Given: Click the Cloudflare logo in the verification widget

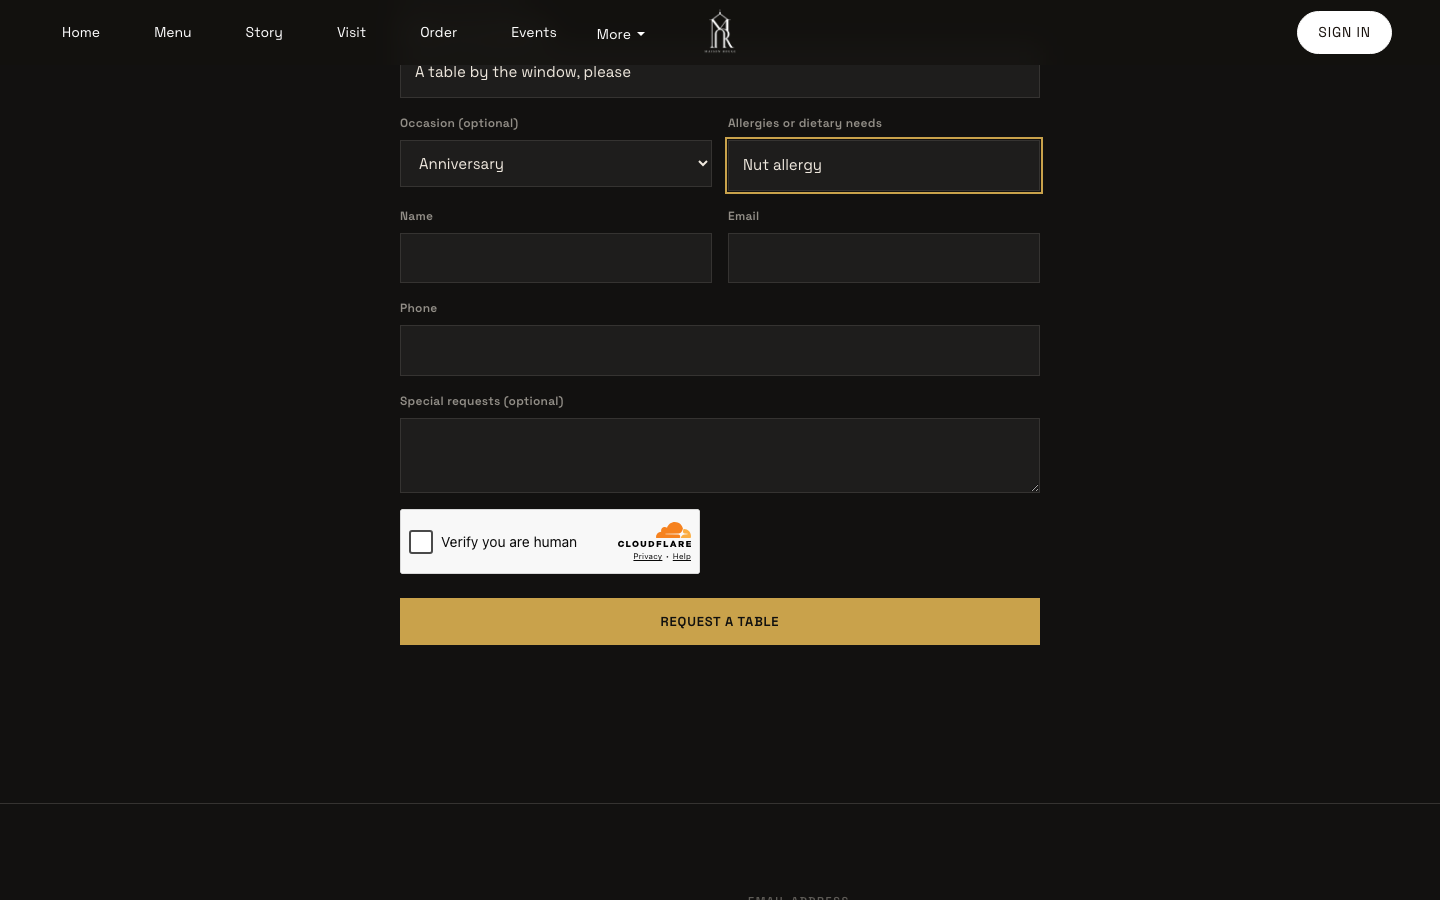Looking at the screenshot, I should click(x=655, y=535).
